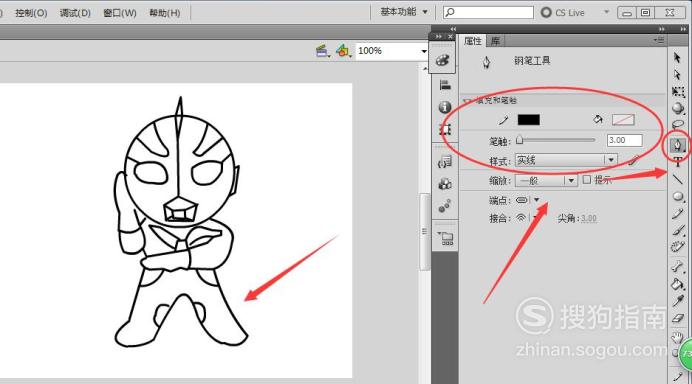
Task: Open the 窗口(W) menu
Action: (120, 13)
